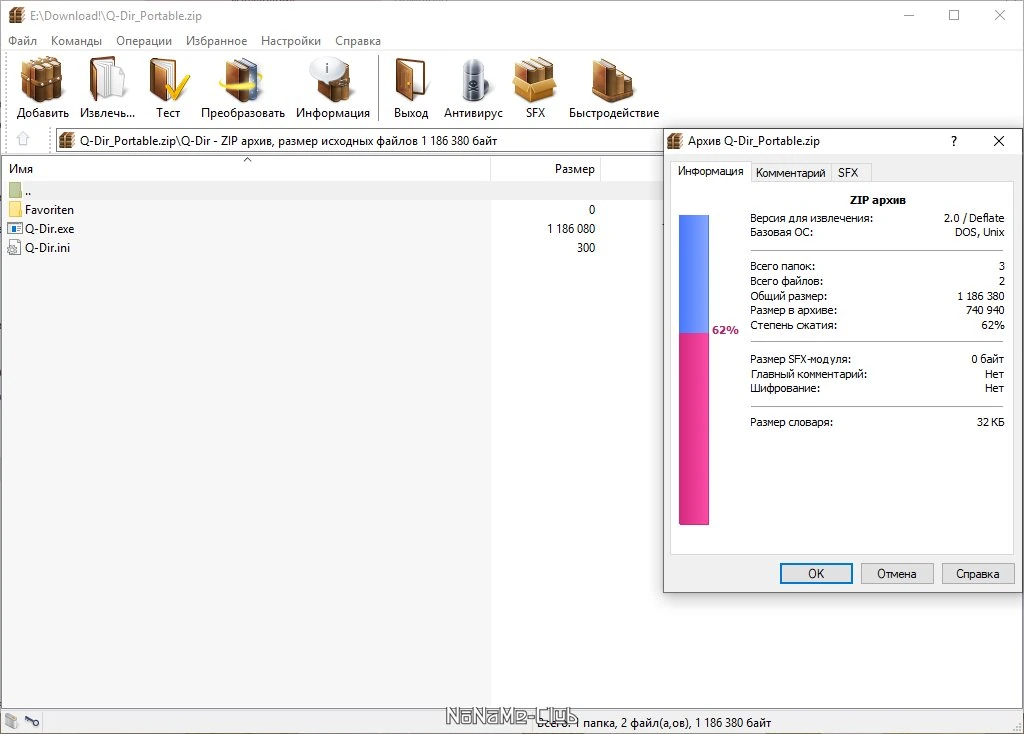
Task: Click the Информация toolbar icon
Action: (x=332, y=80)
